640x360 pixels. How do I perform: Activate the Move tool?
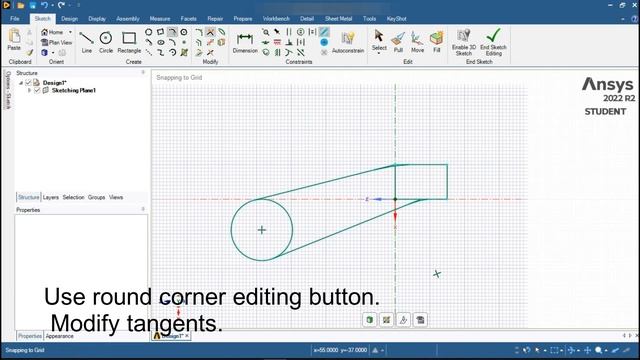417,42
